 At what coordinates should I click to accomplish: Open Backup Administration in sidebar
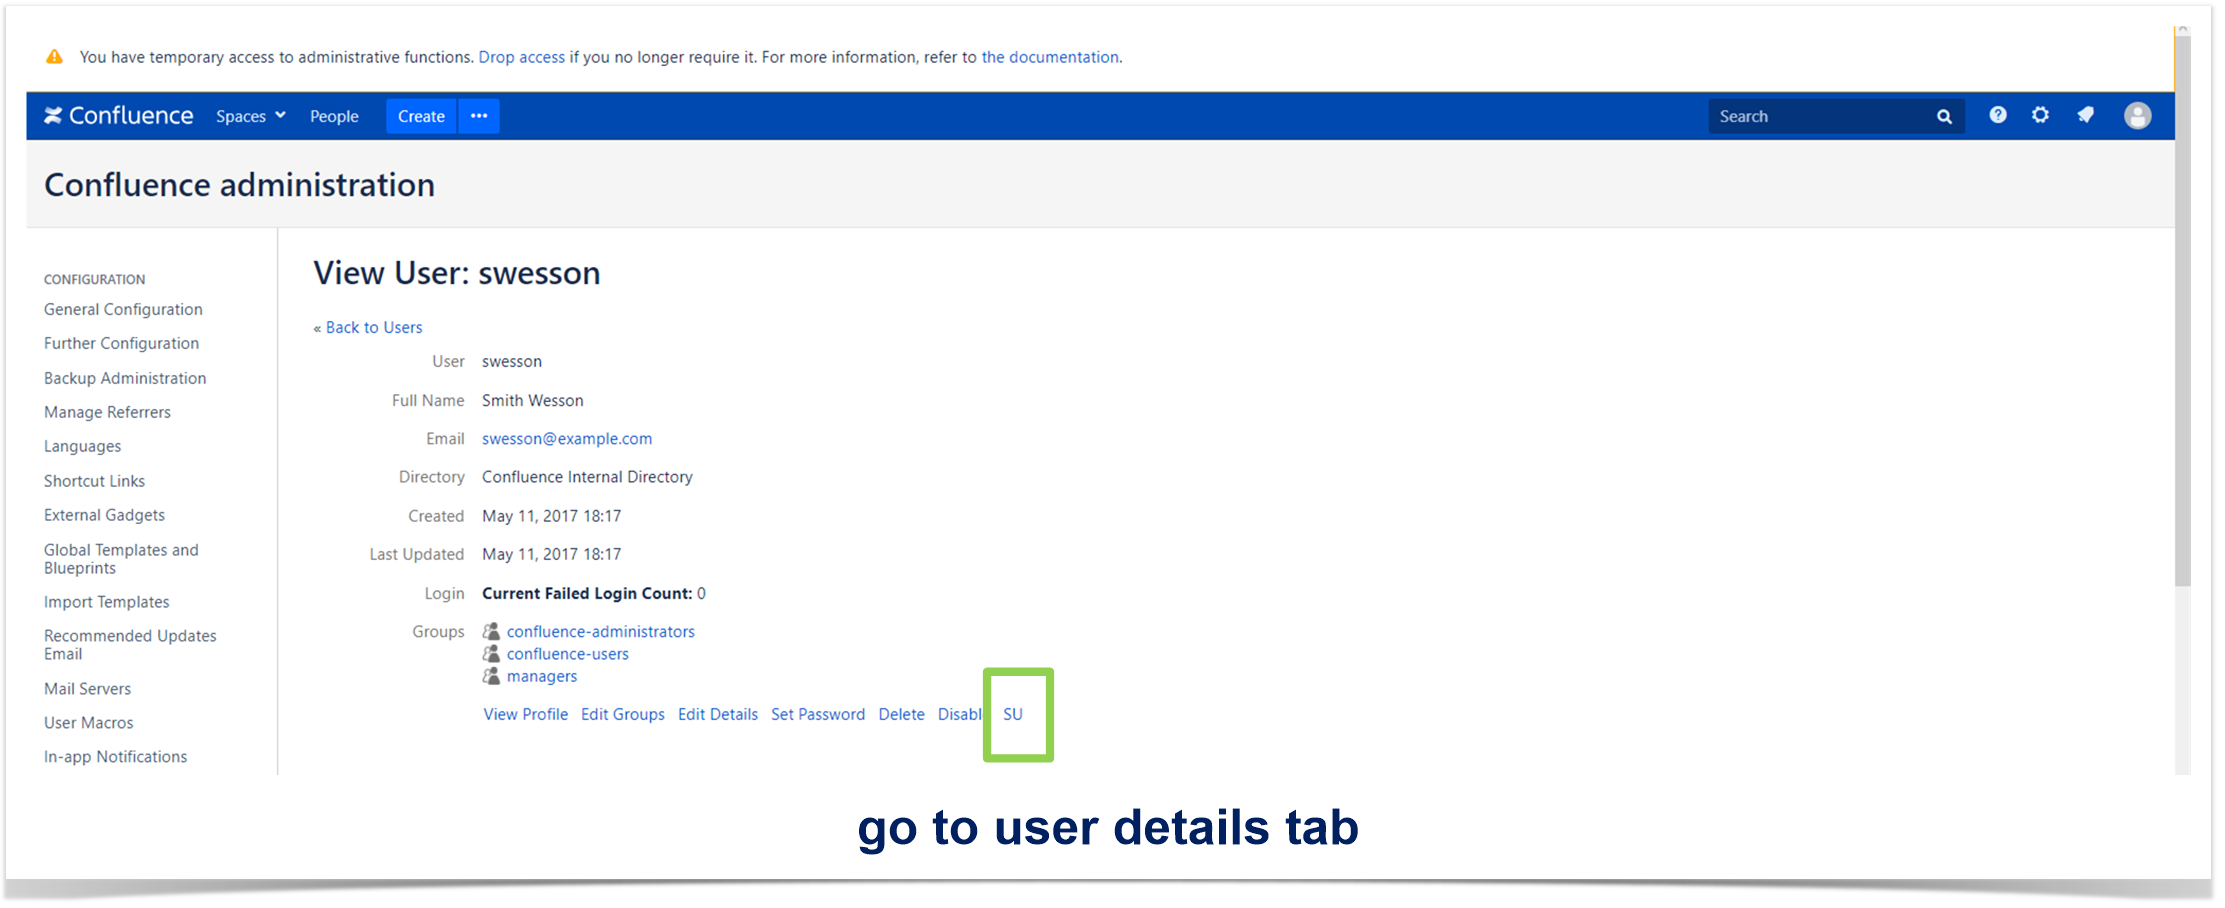[125, 378]
